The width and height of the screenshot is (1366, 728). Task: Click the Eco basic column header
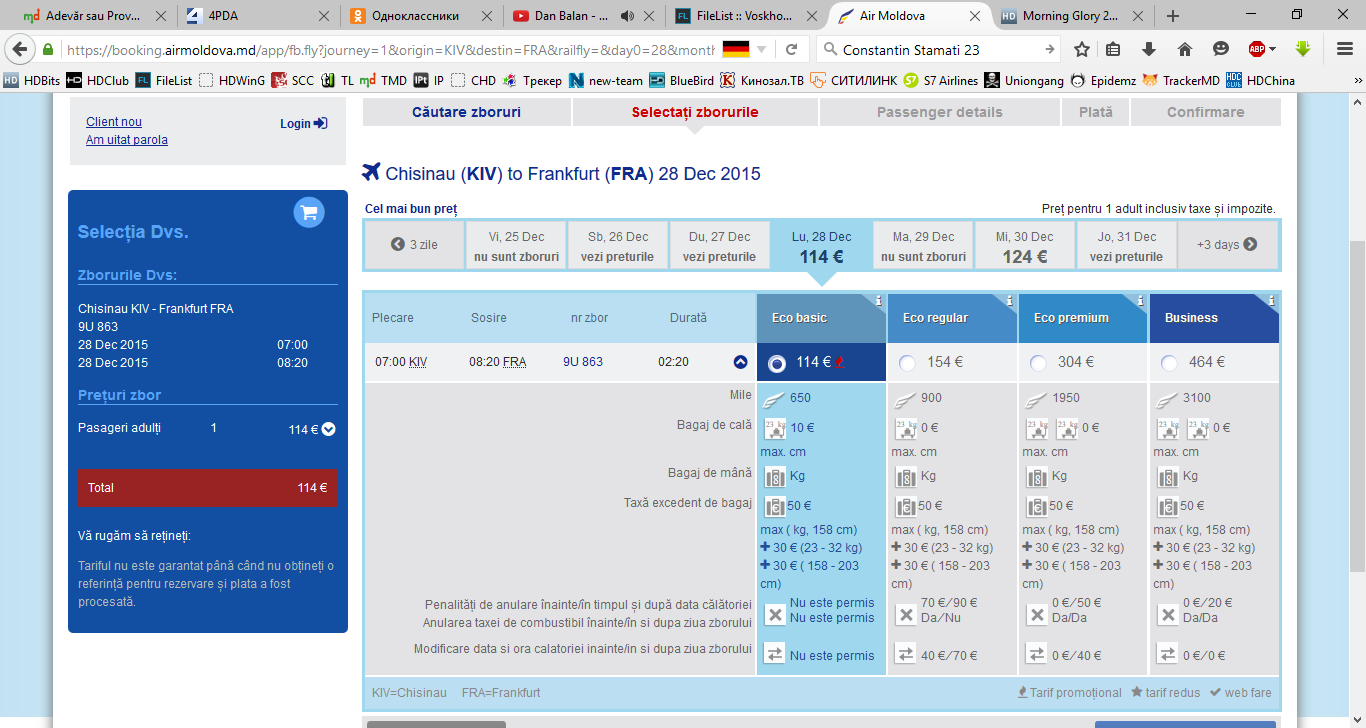pos(821,318)
